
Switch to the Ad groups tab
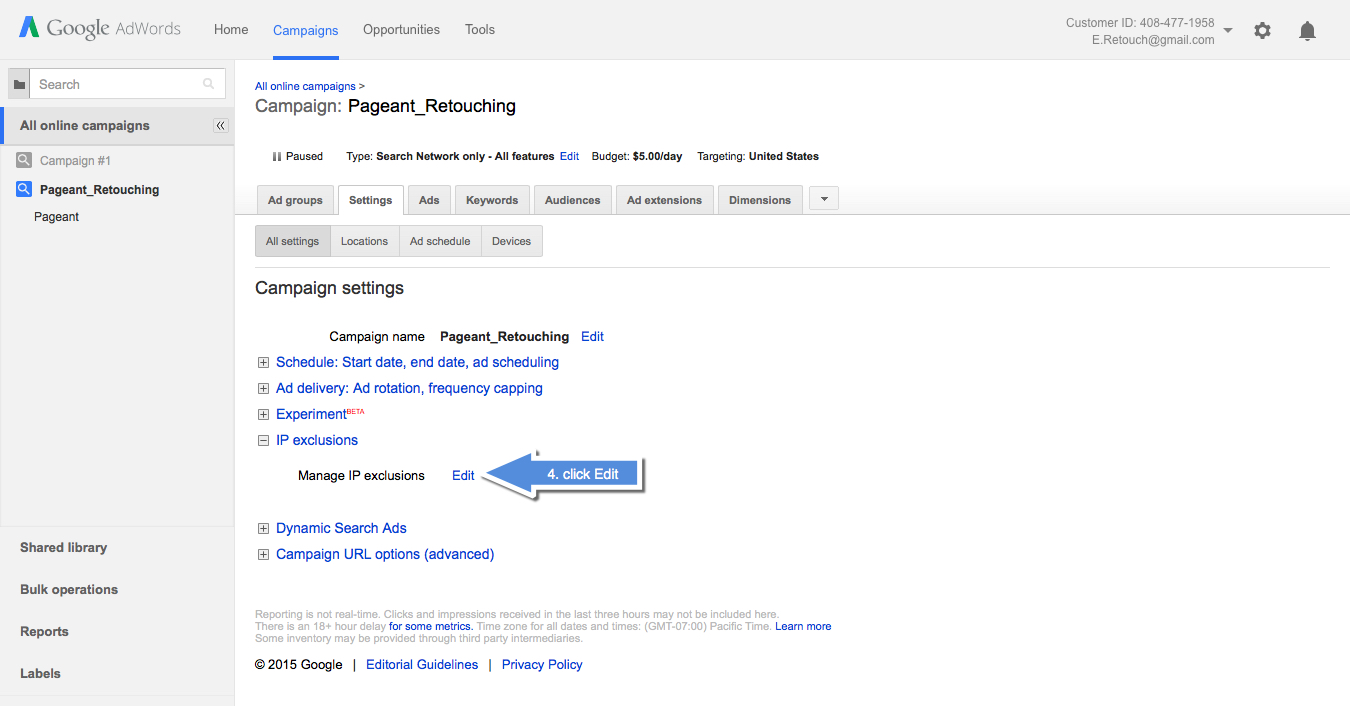click(295, 200)
